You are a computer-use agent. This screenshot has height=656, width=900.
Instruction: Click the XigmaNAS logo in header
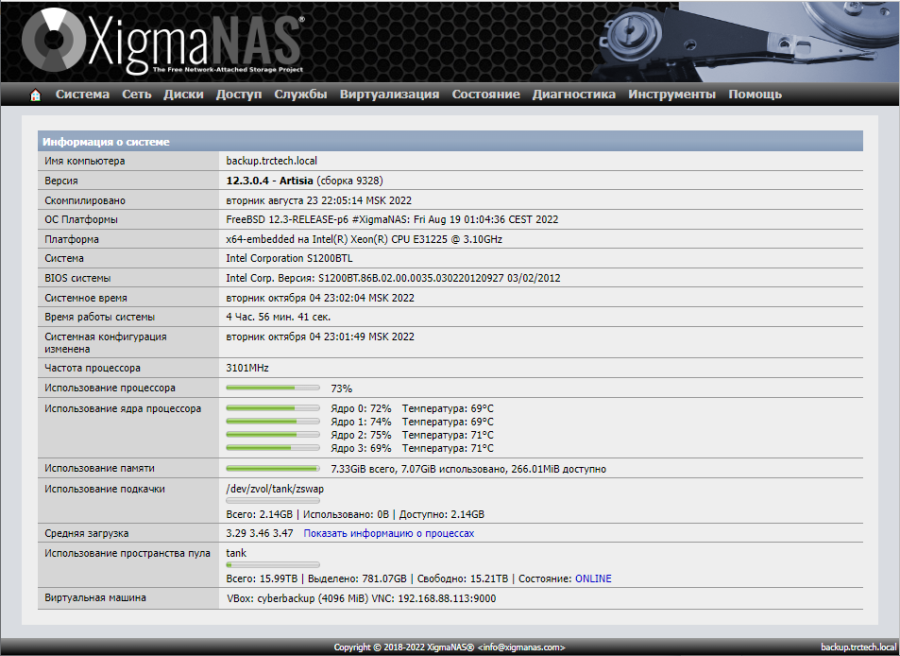pos(162,41)
